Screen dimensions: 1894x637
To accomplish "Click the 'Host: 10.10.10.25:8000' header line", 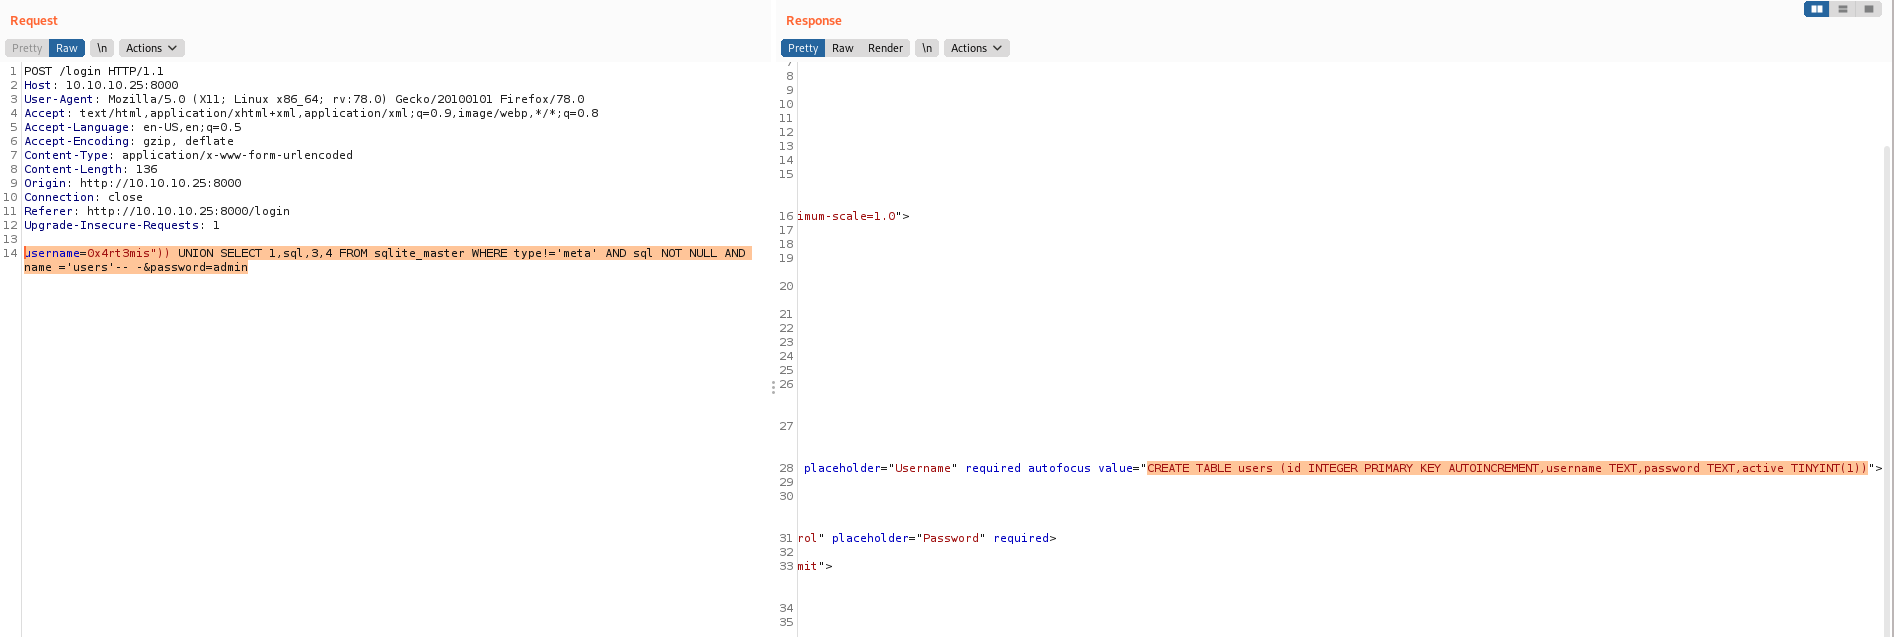I will click(101, 85).
